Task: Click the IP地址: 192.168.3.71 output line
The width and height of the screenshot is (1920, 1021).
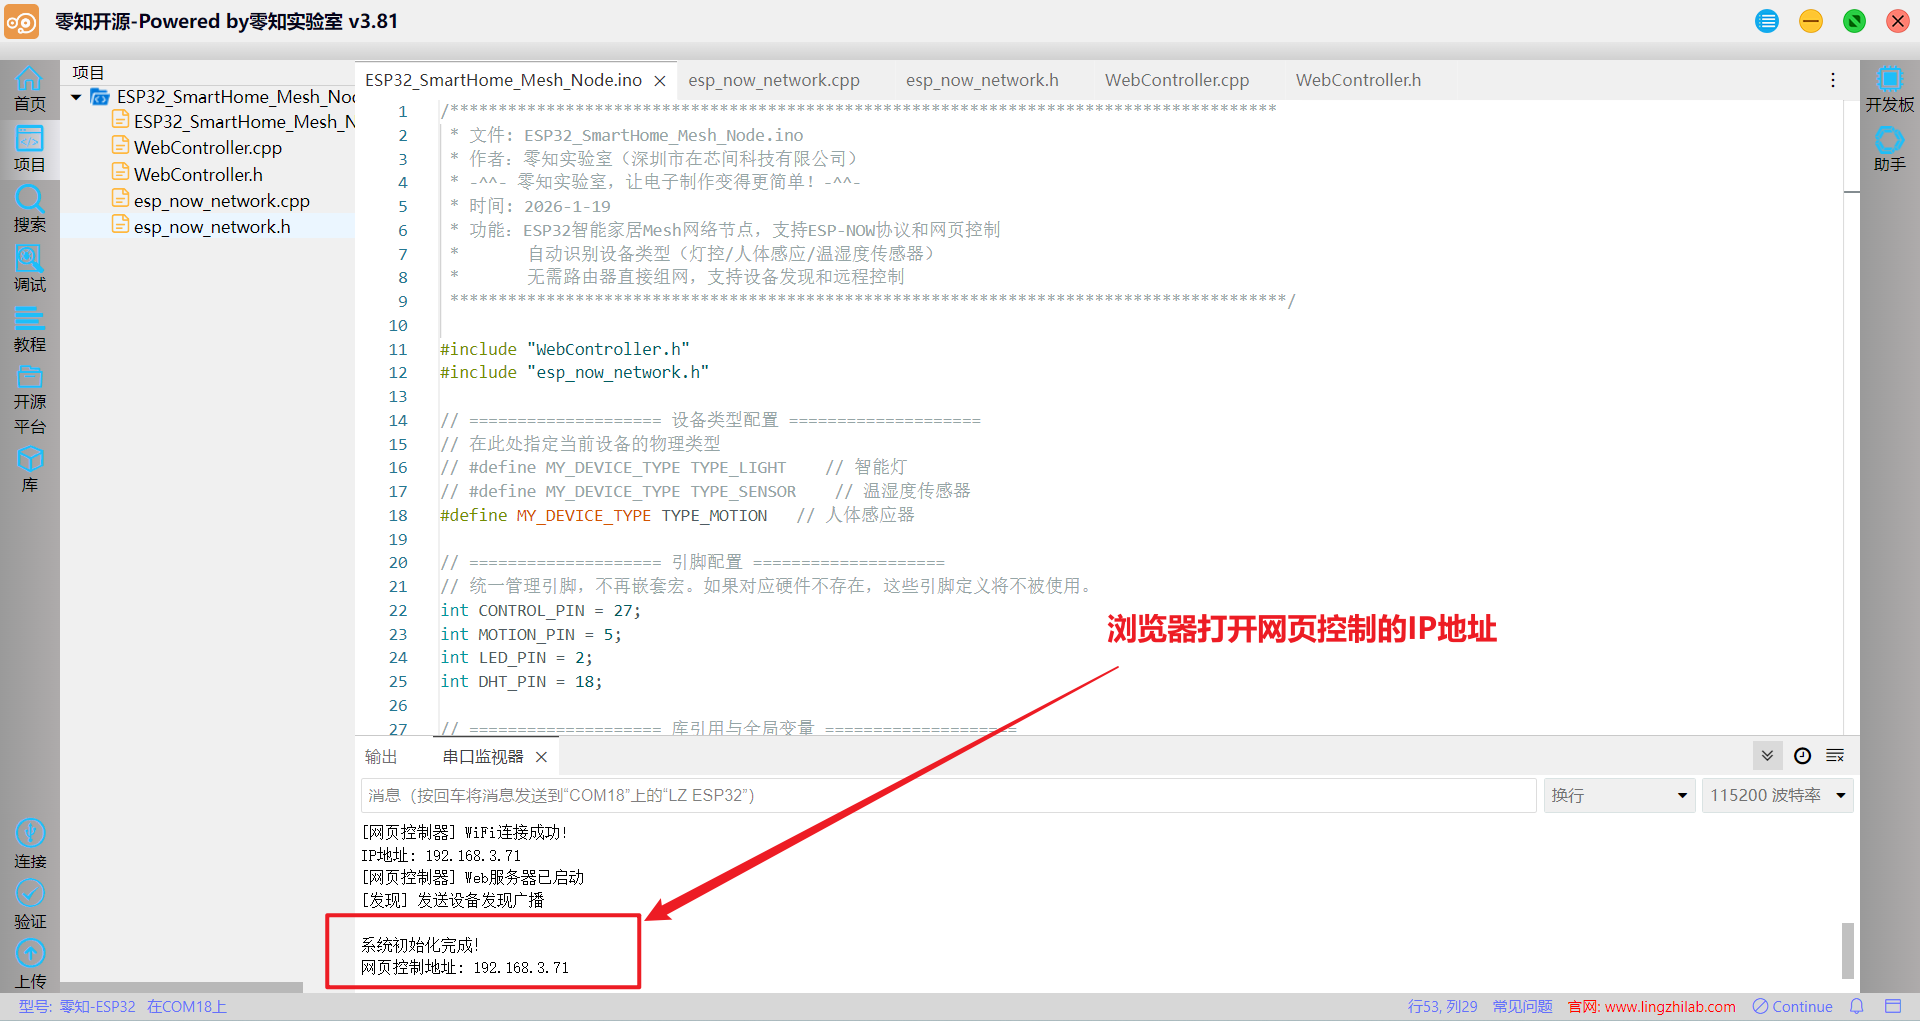Action: [441, 856]
